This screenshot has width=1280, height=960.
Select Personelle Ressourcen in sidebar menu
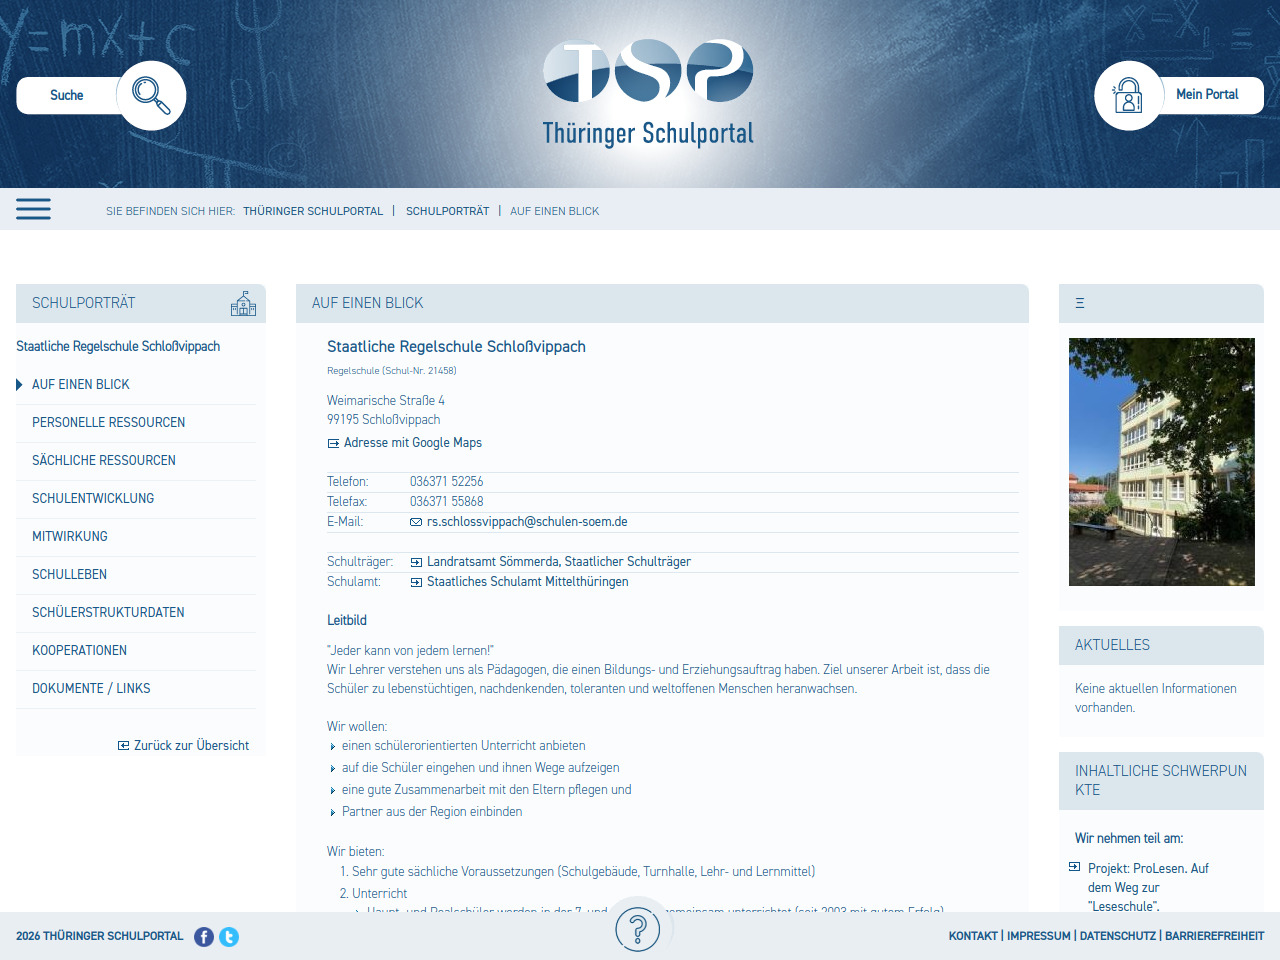pos(108,423)
